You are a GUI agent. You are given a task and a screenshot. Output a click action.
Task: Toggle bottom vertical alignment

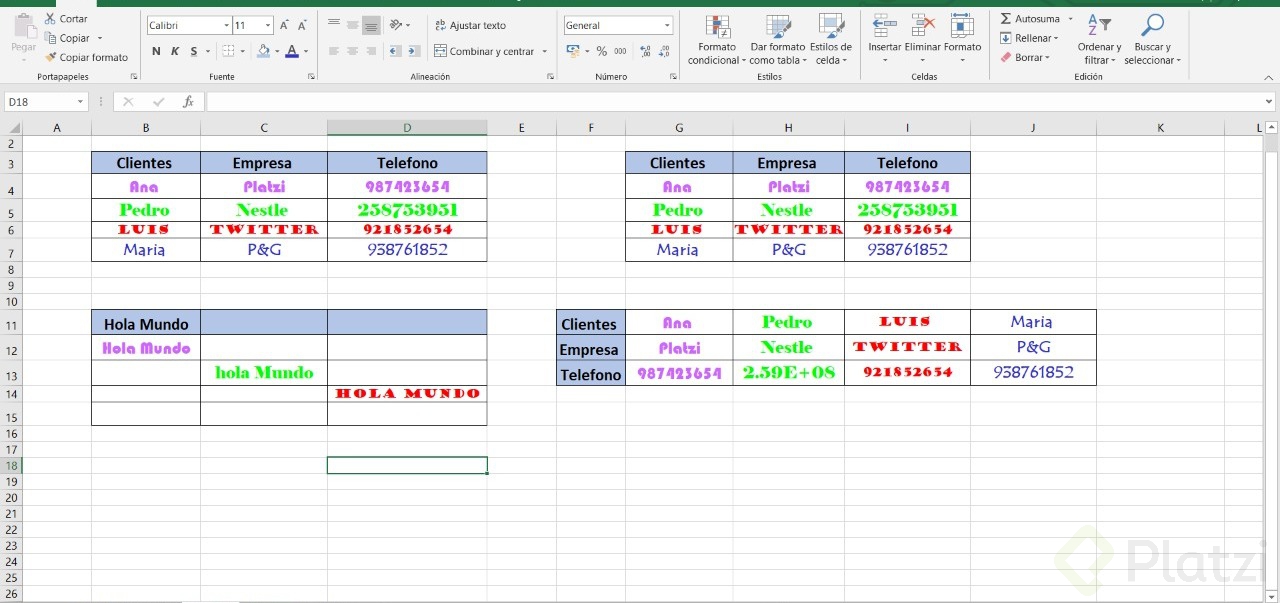click(371, 25)
